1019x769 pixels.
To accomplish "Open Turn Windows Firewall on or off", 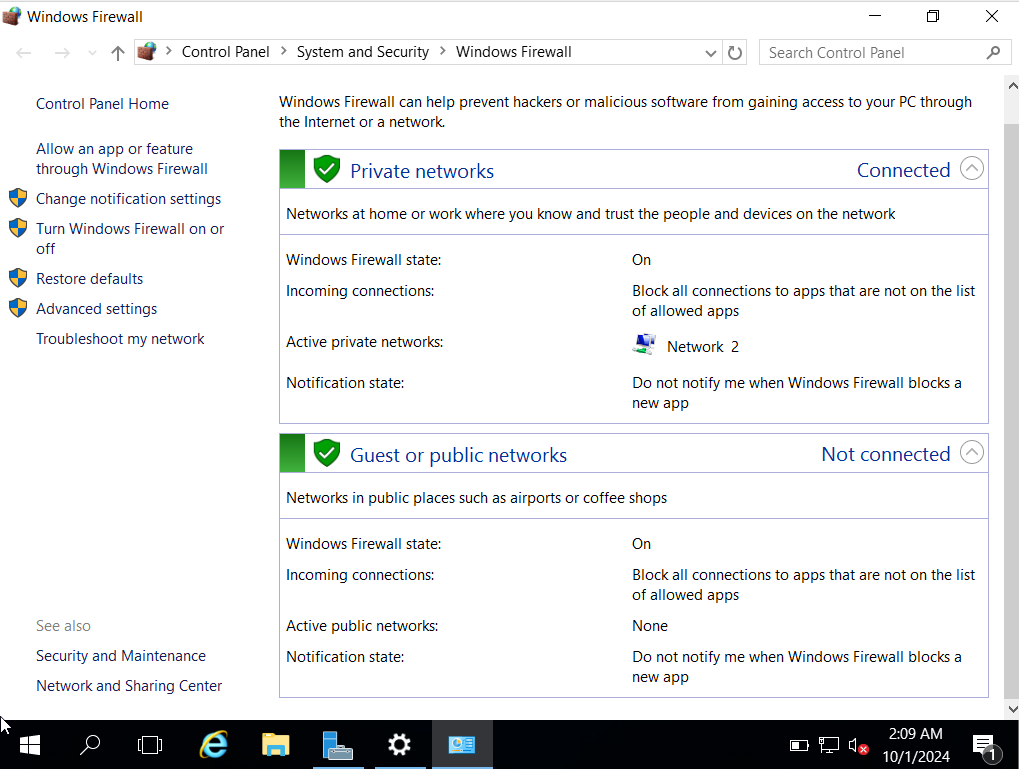I will tap(130, 239).
